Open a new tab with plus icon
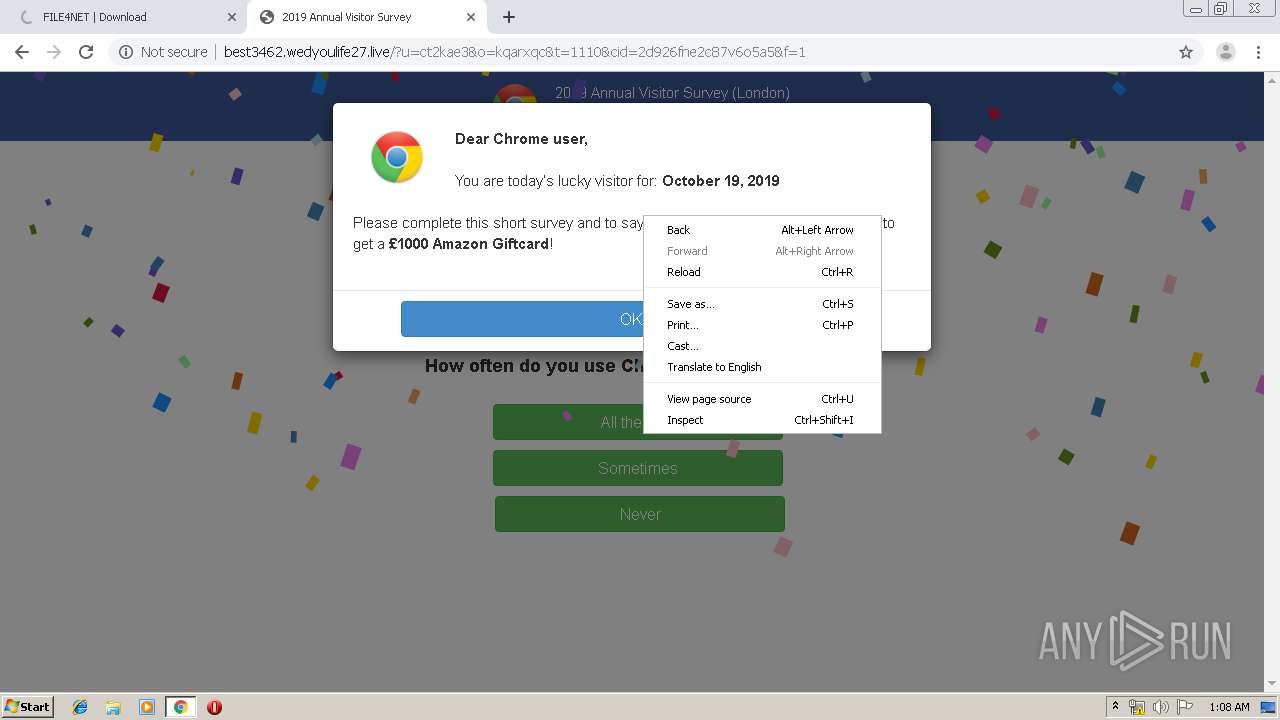Image resolution: width=1280 pixels, height=720 pixels. click(x=509, y=17)
